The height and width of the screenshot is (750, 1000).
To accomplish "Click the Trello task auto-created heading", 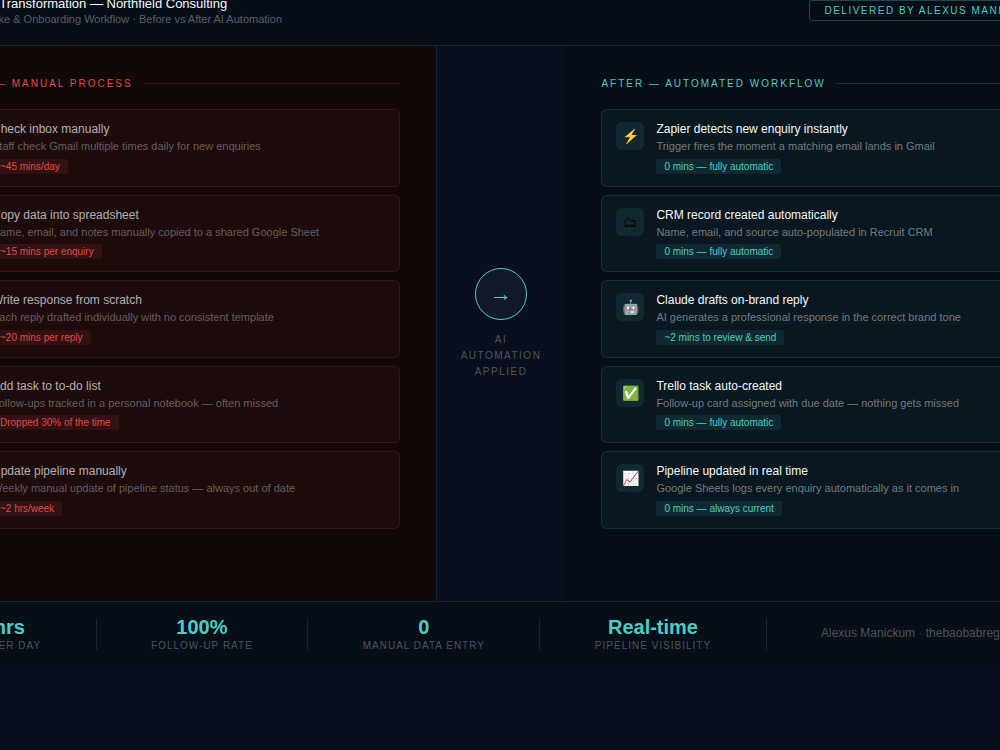I will point(719,386).
